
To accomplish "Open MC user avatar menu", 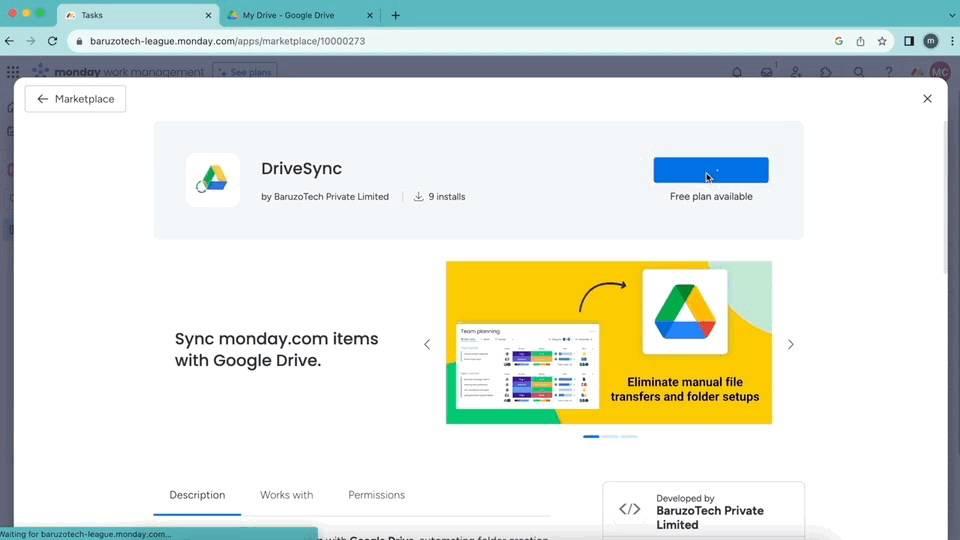I will 940,72.
